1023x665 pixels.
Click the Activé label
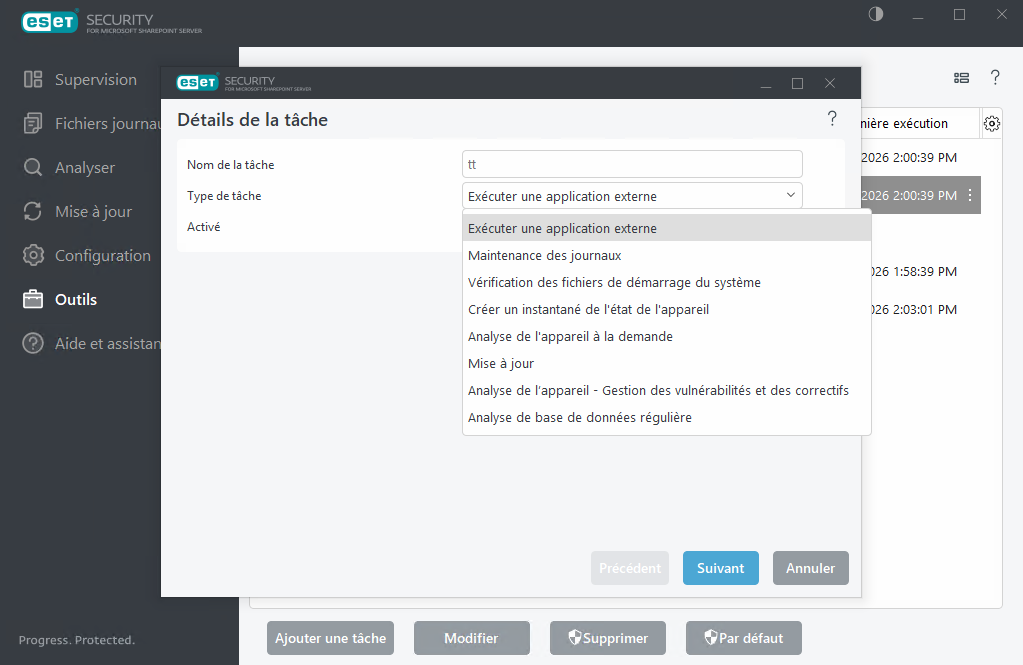tap(204, 227)
